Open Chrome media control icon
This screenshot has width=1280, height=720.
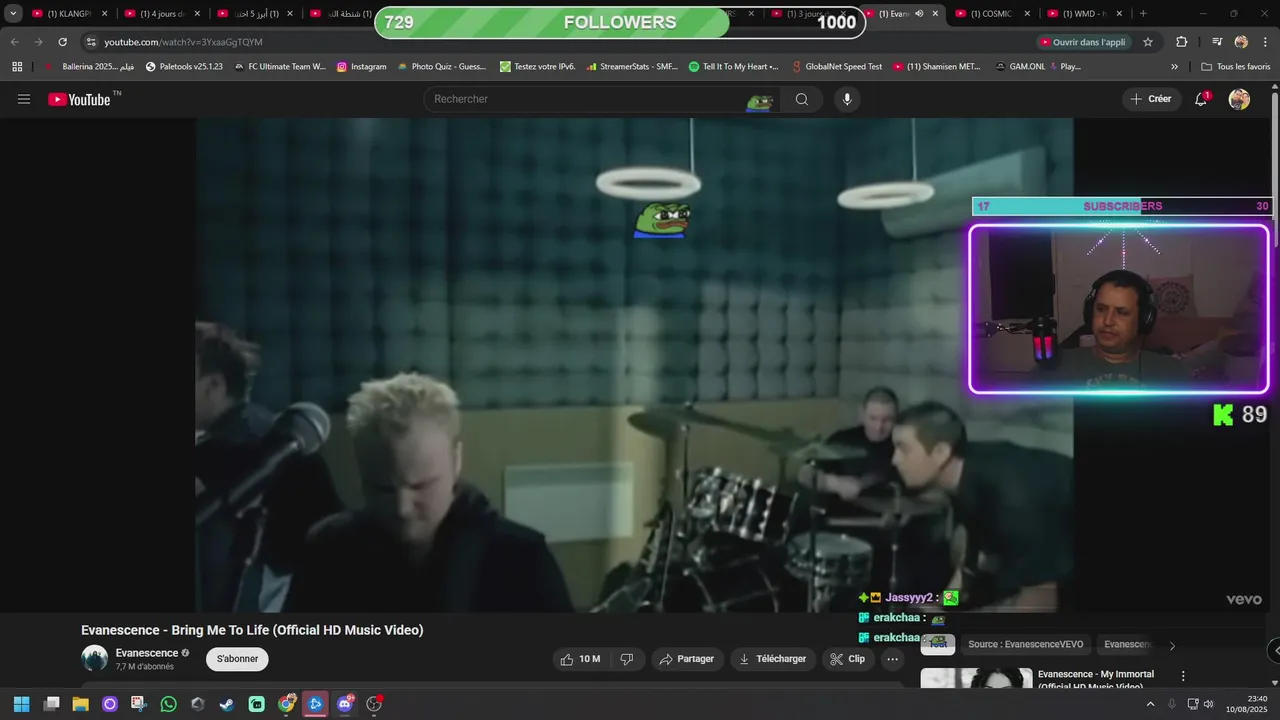tap(1217, 42)
